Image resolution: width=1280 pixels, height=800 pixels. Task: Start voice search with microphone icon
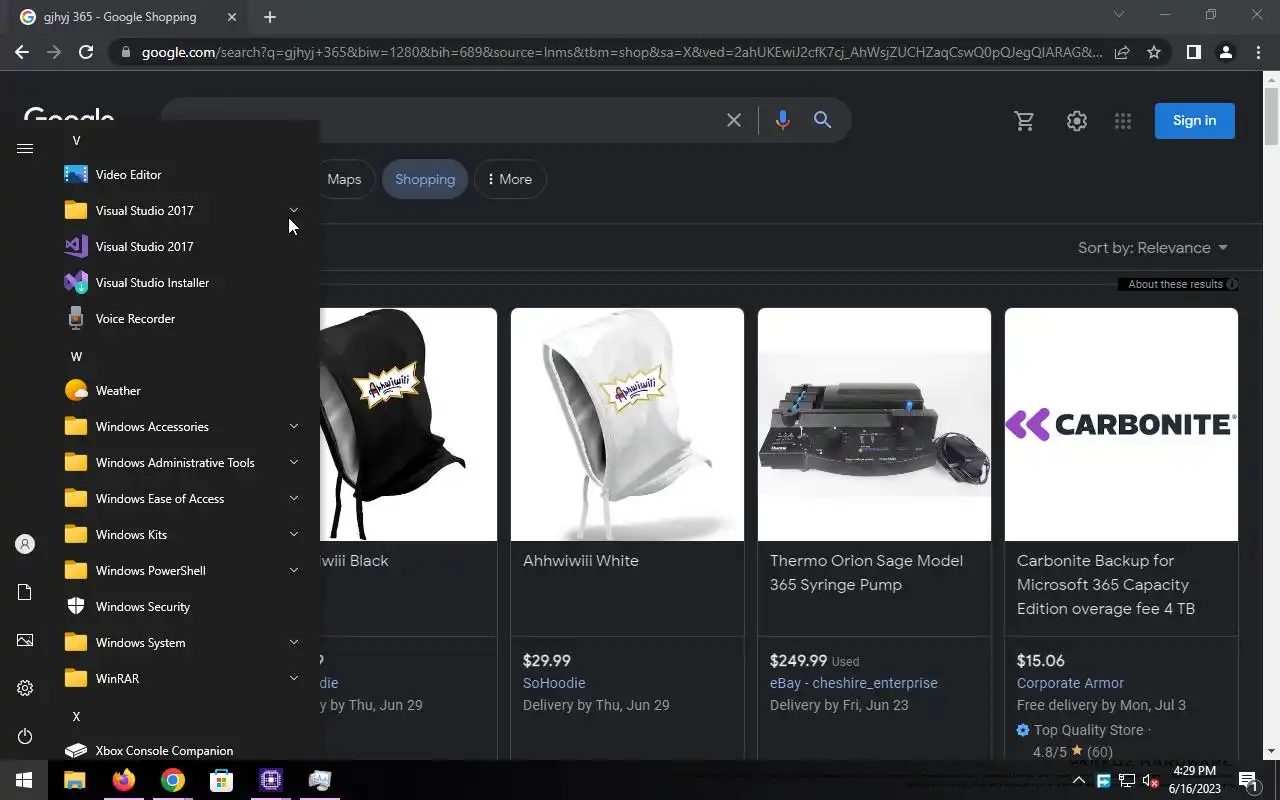click(x=782, y=120)
